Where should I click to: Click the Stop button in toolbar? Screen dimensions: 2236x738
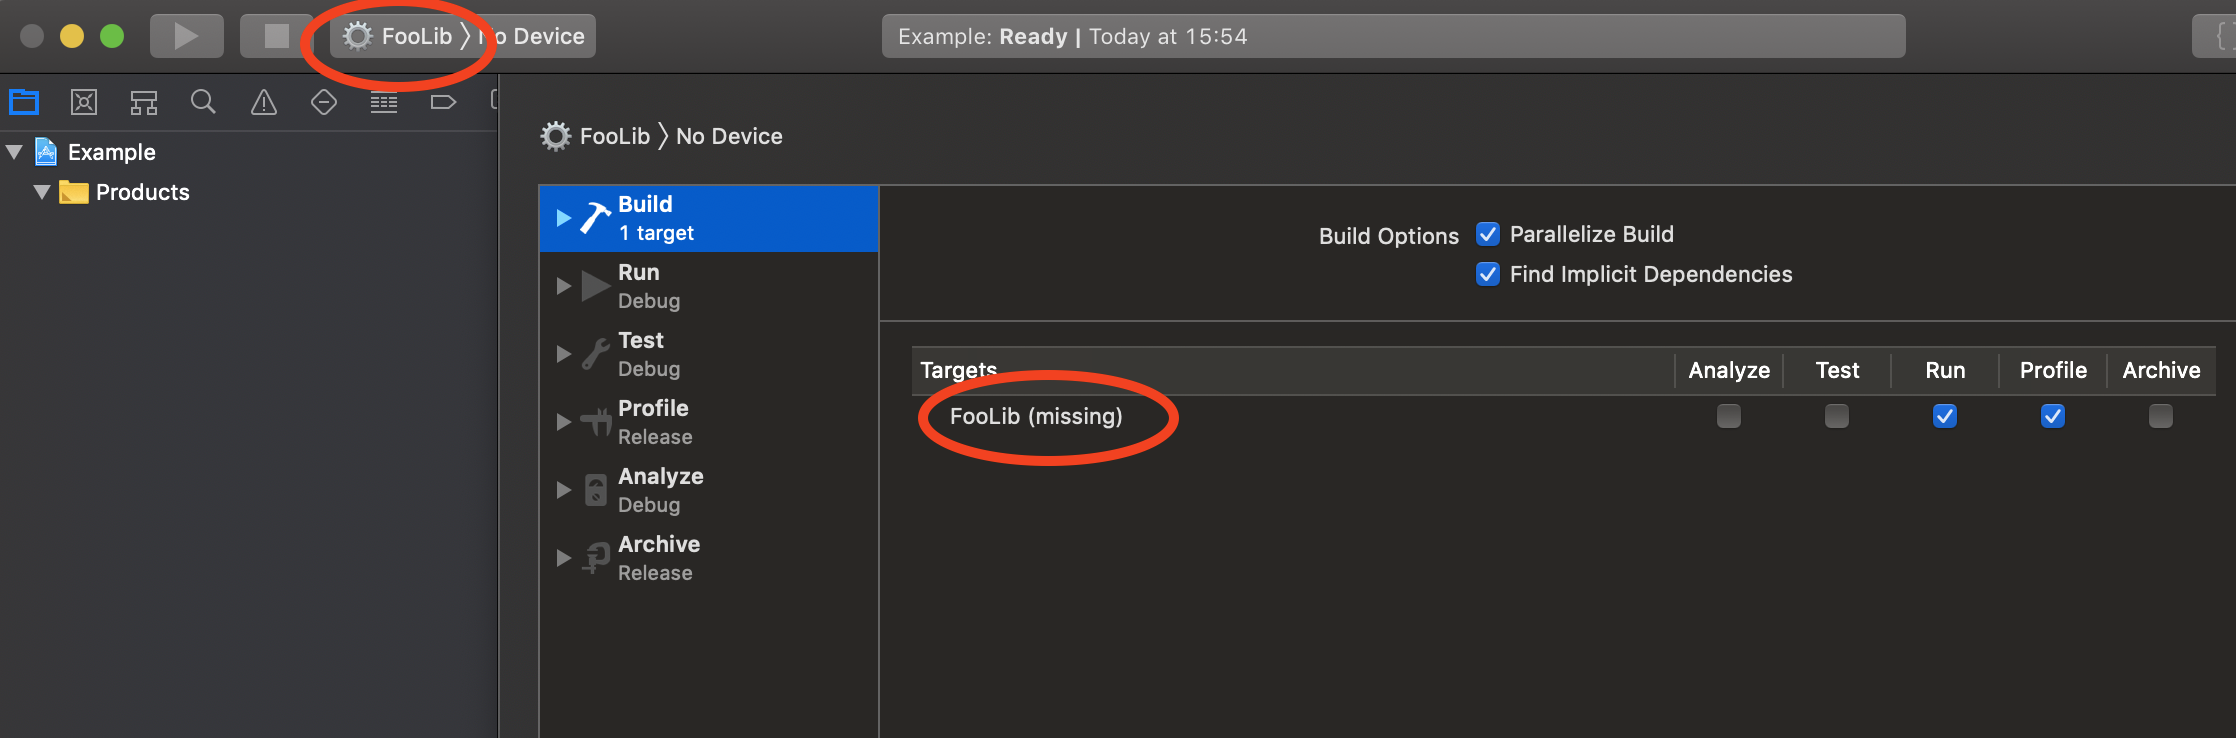(276, 36)
